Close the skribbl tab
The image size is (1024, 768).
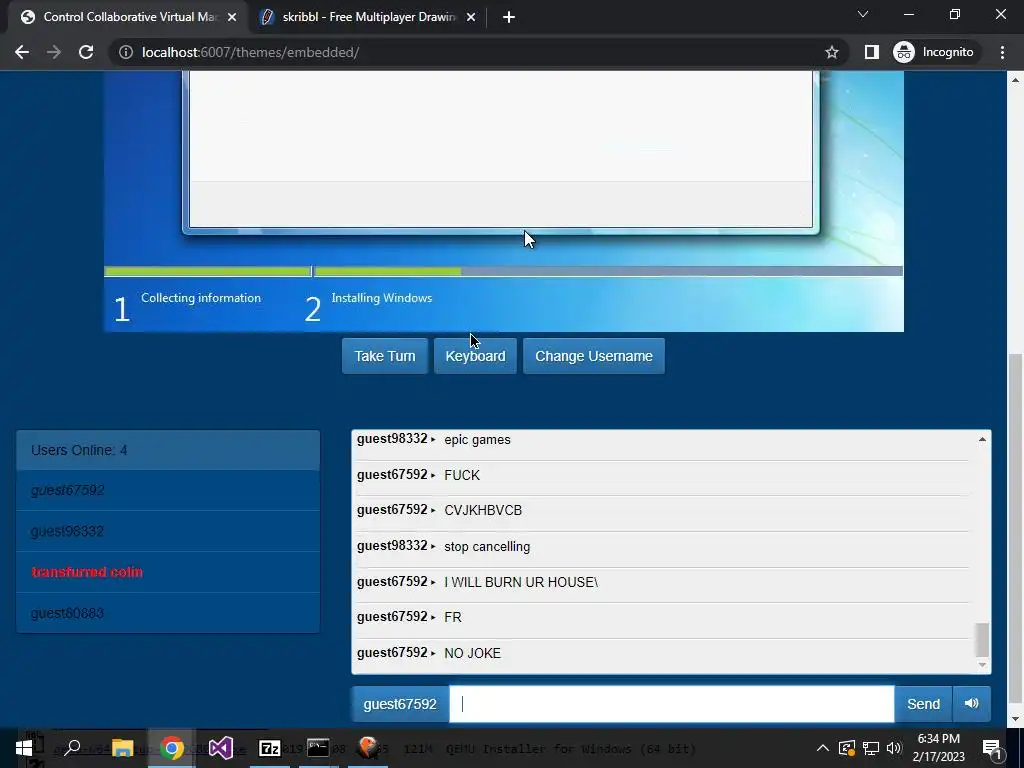(x=471, y=18)
